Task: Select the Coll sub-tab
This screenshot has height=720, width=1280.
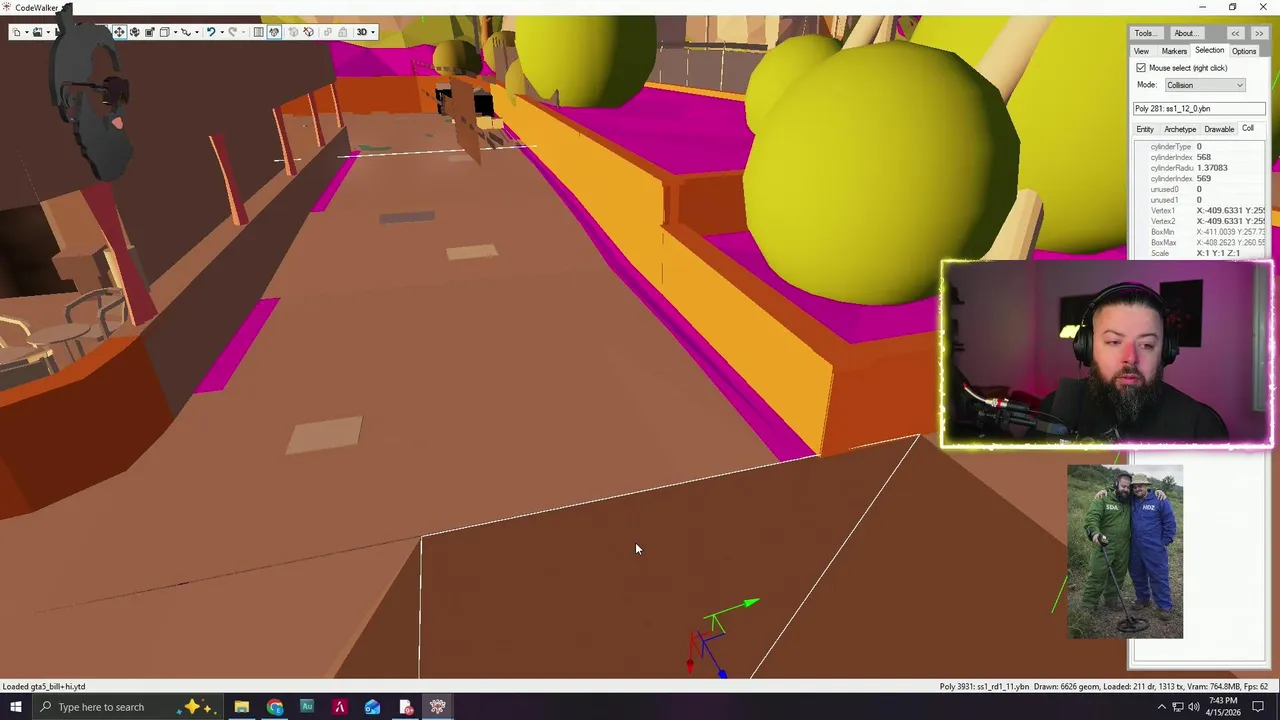Action: click(x=1248, y=128)
